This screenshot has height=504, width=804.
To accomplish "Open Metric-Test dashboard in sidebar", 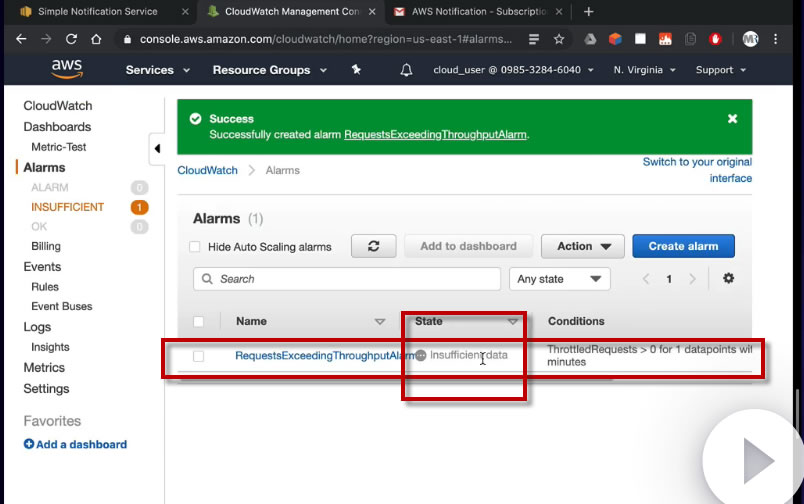I will point(58,147).
